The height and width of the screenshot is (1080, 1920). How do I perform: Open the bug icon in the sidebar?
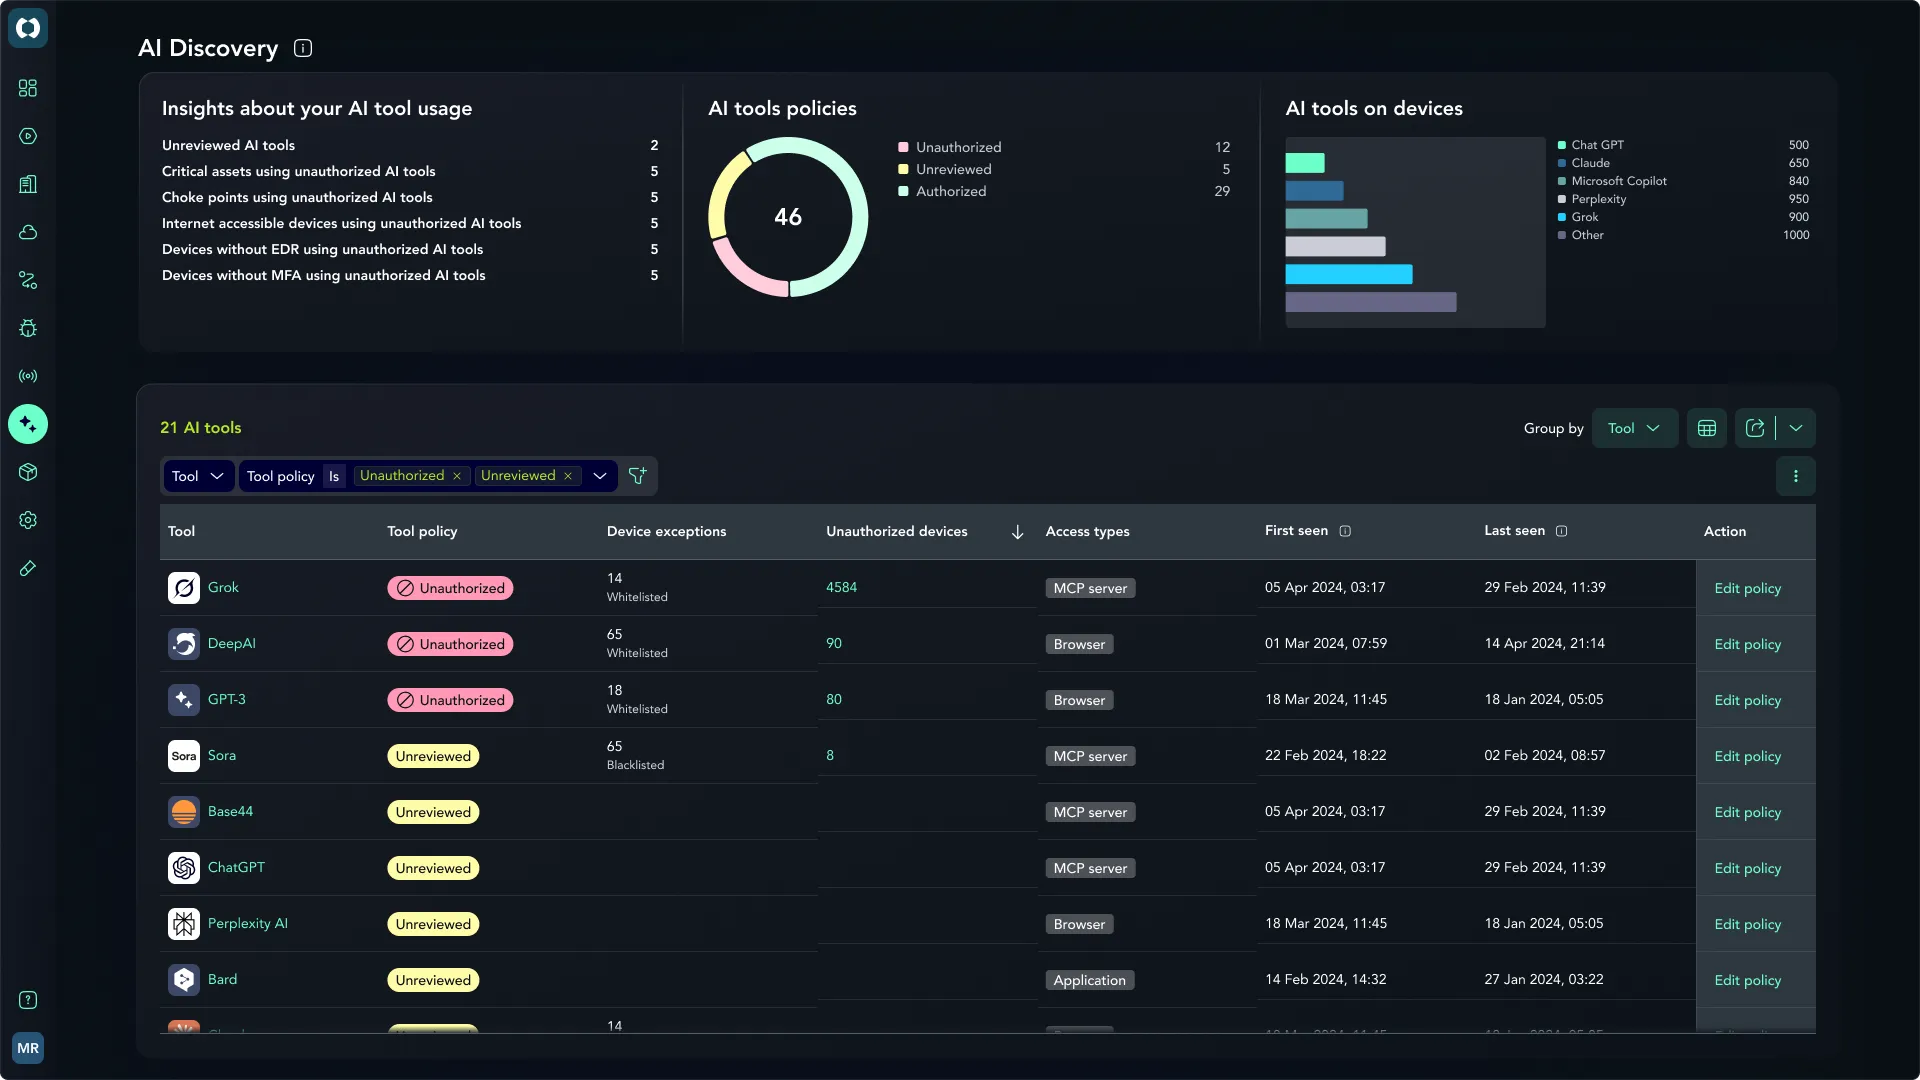[x=28, y=328]
